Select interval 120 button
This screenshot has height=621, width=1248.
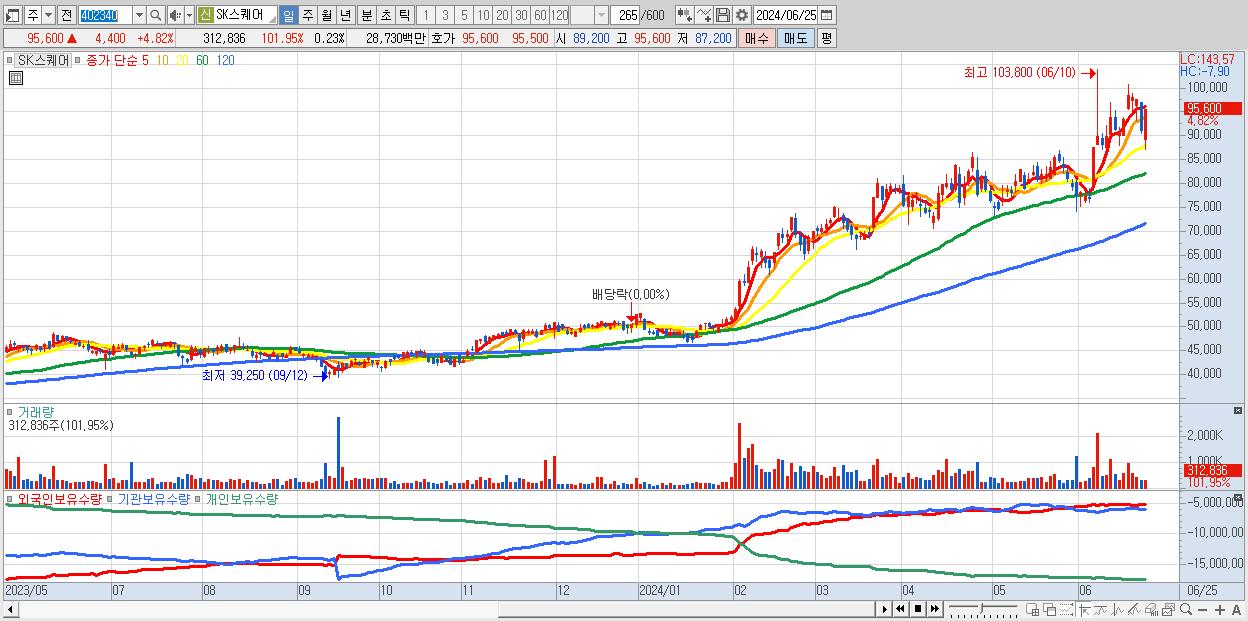pos(559,15)
